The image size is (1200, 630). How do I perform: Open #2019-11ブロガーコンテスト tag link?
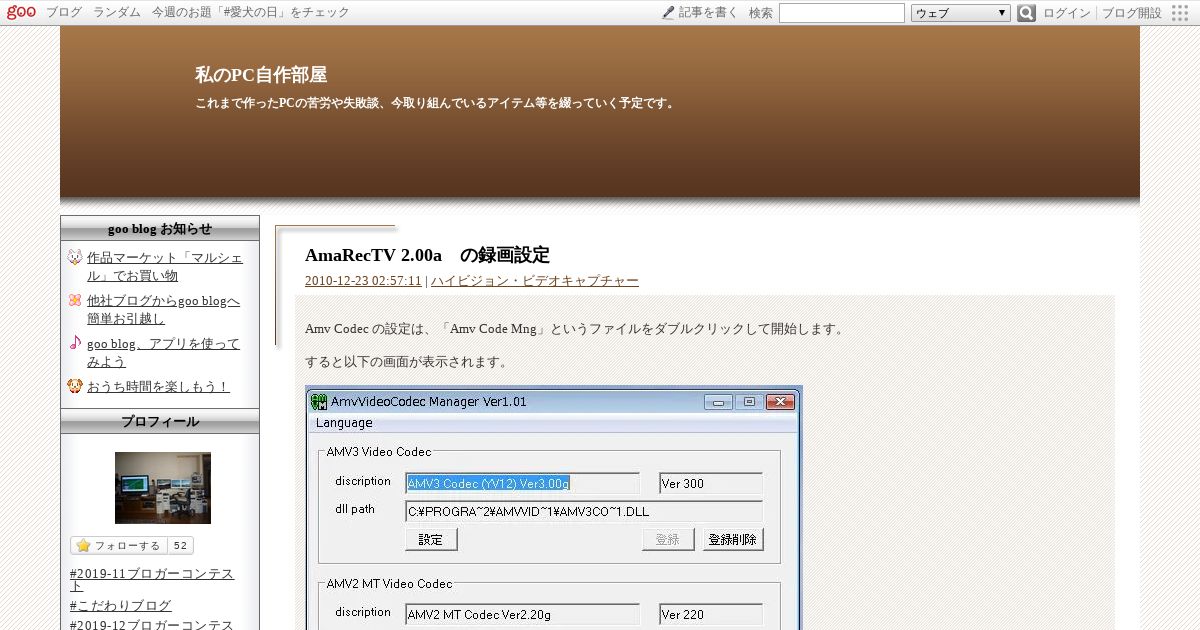click(x=152, y=580)
